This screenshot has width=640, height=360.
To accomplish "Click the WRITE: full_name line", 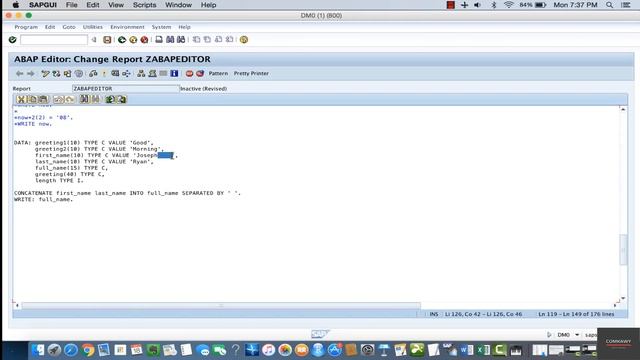I will (x=43, y=199).
